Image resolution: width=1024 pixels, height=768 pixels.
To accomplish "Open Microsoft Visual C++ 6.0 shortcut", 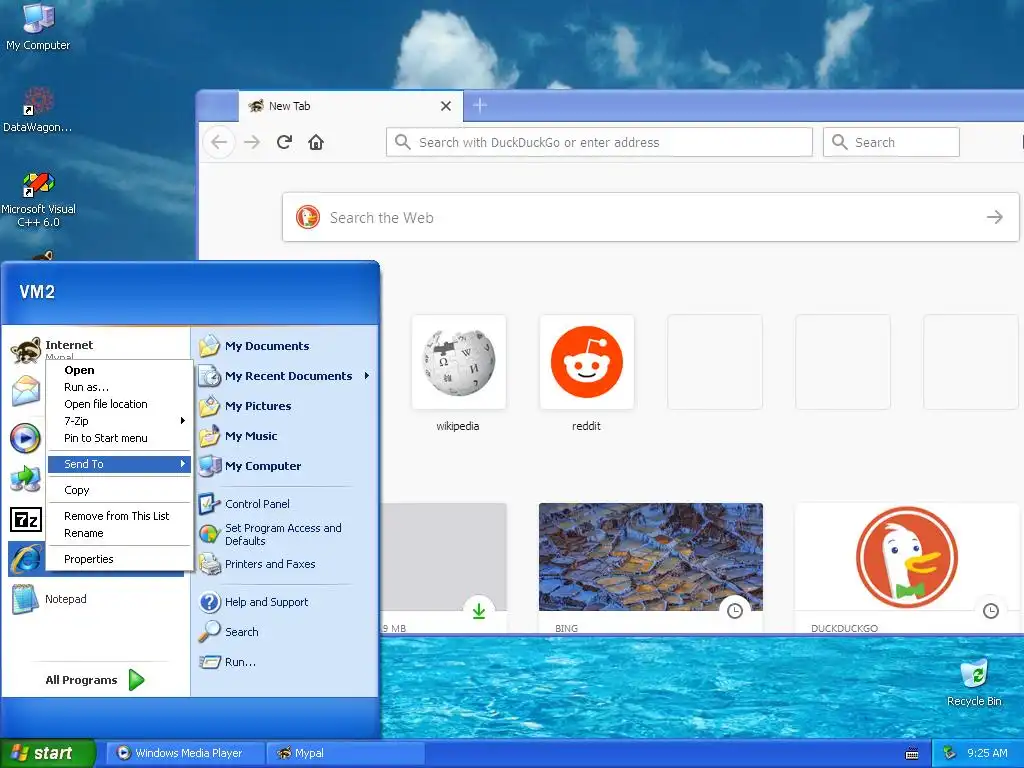I will 38,199.
